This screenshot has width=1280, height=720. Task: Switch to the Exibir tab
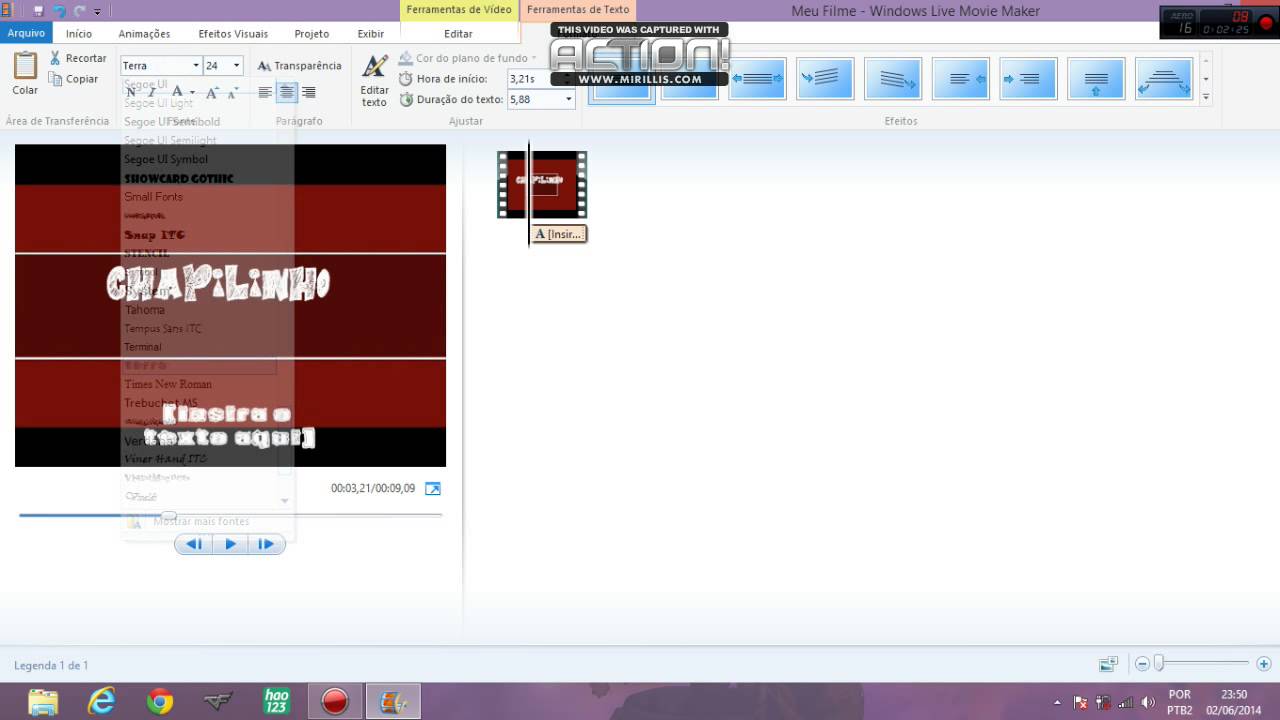click(x=371, y=33)
